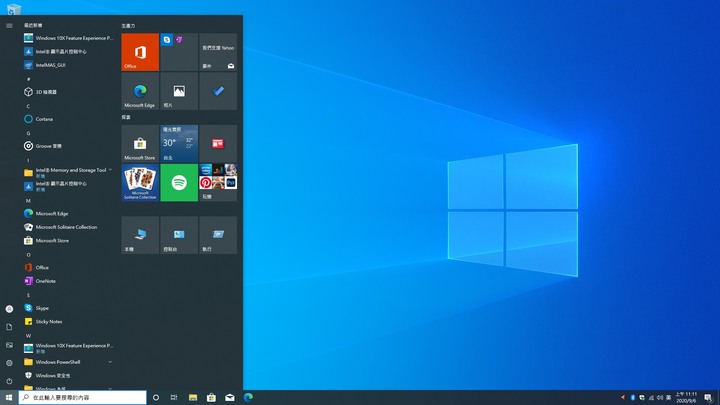Open File Explorer from the taskbar

tap(193, 398)
